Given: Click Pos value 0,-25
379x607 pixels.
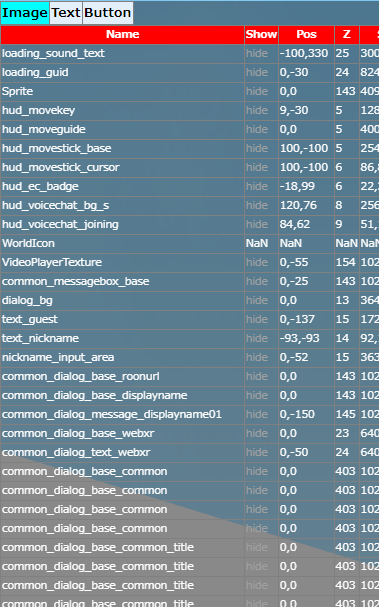Looking at the screenshot, I should (x=294, y=281).
